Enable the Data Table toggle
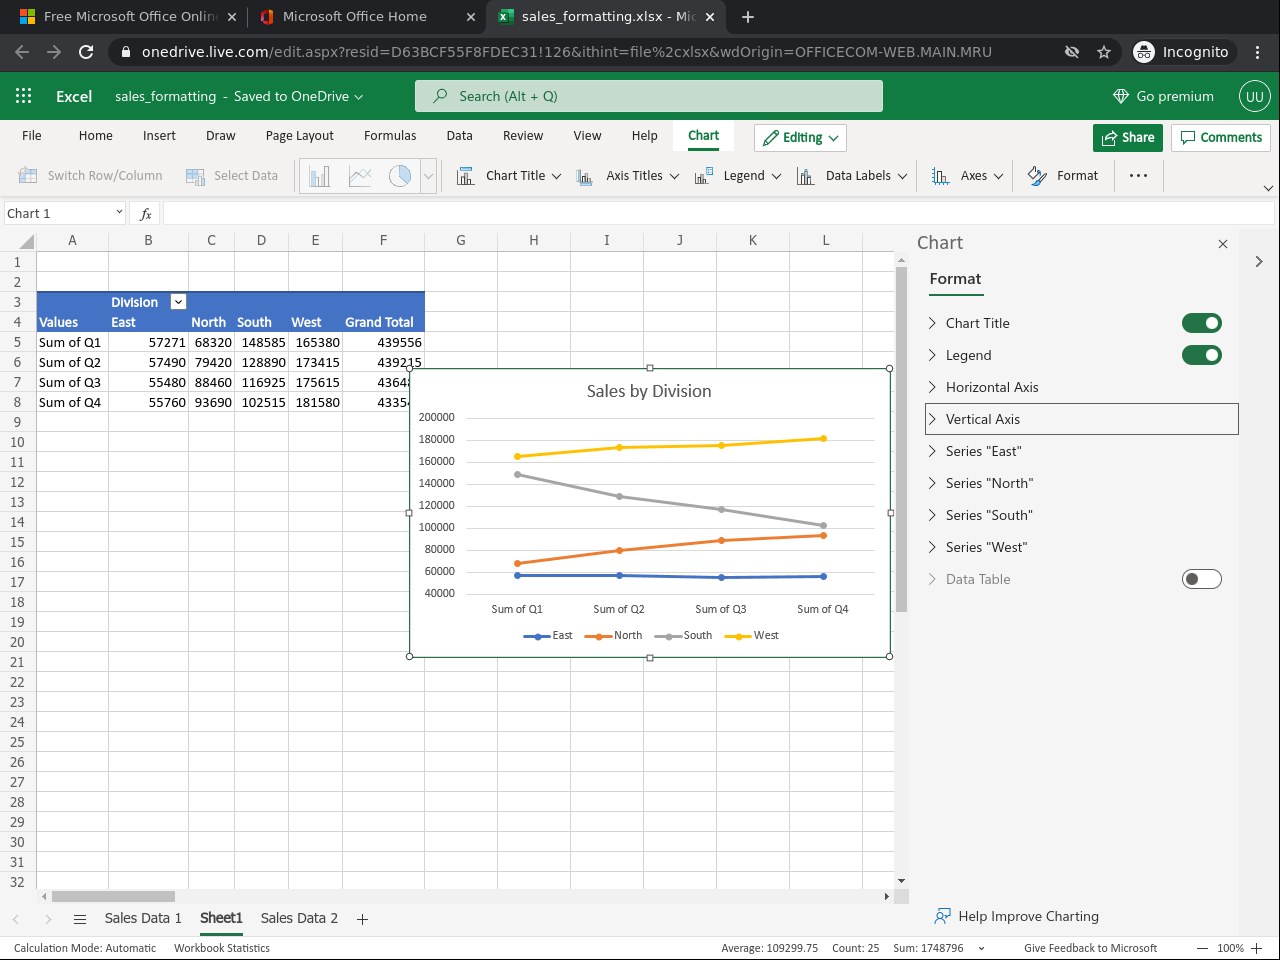 (x=1201, y=579)
